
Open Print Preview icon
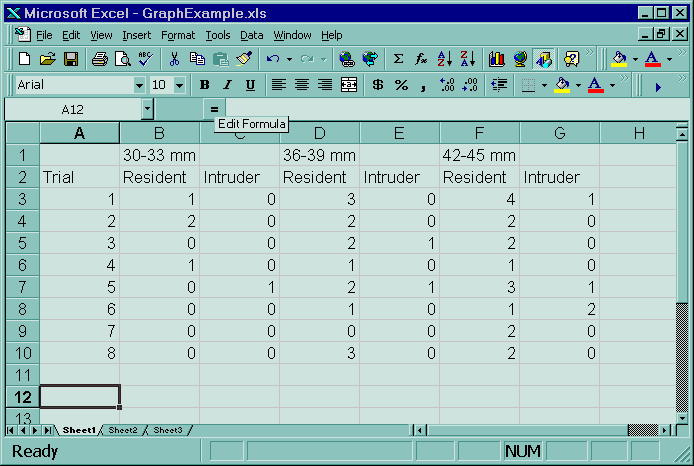coord(123,58)
